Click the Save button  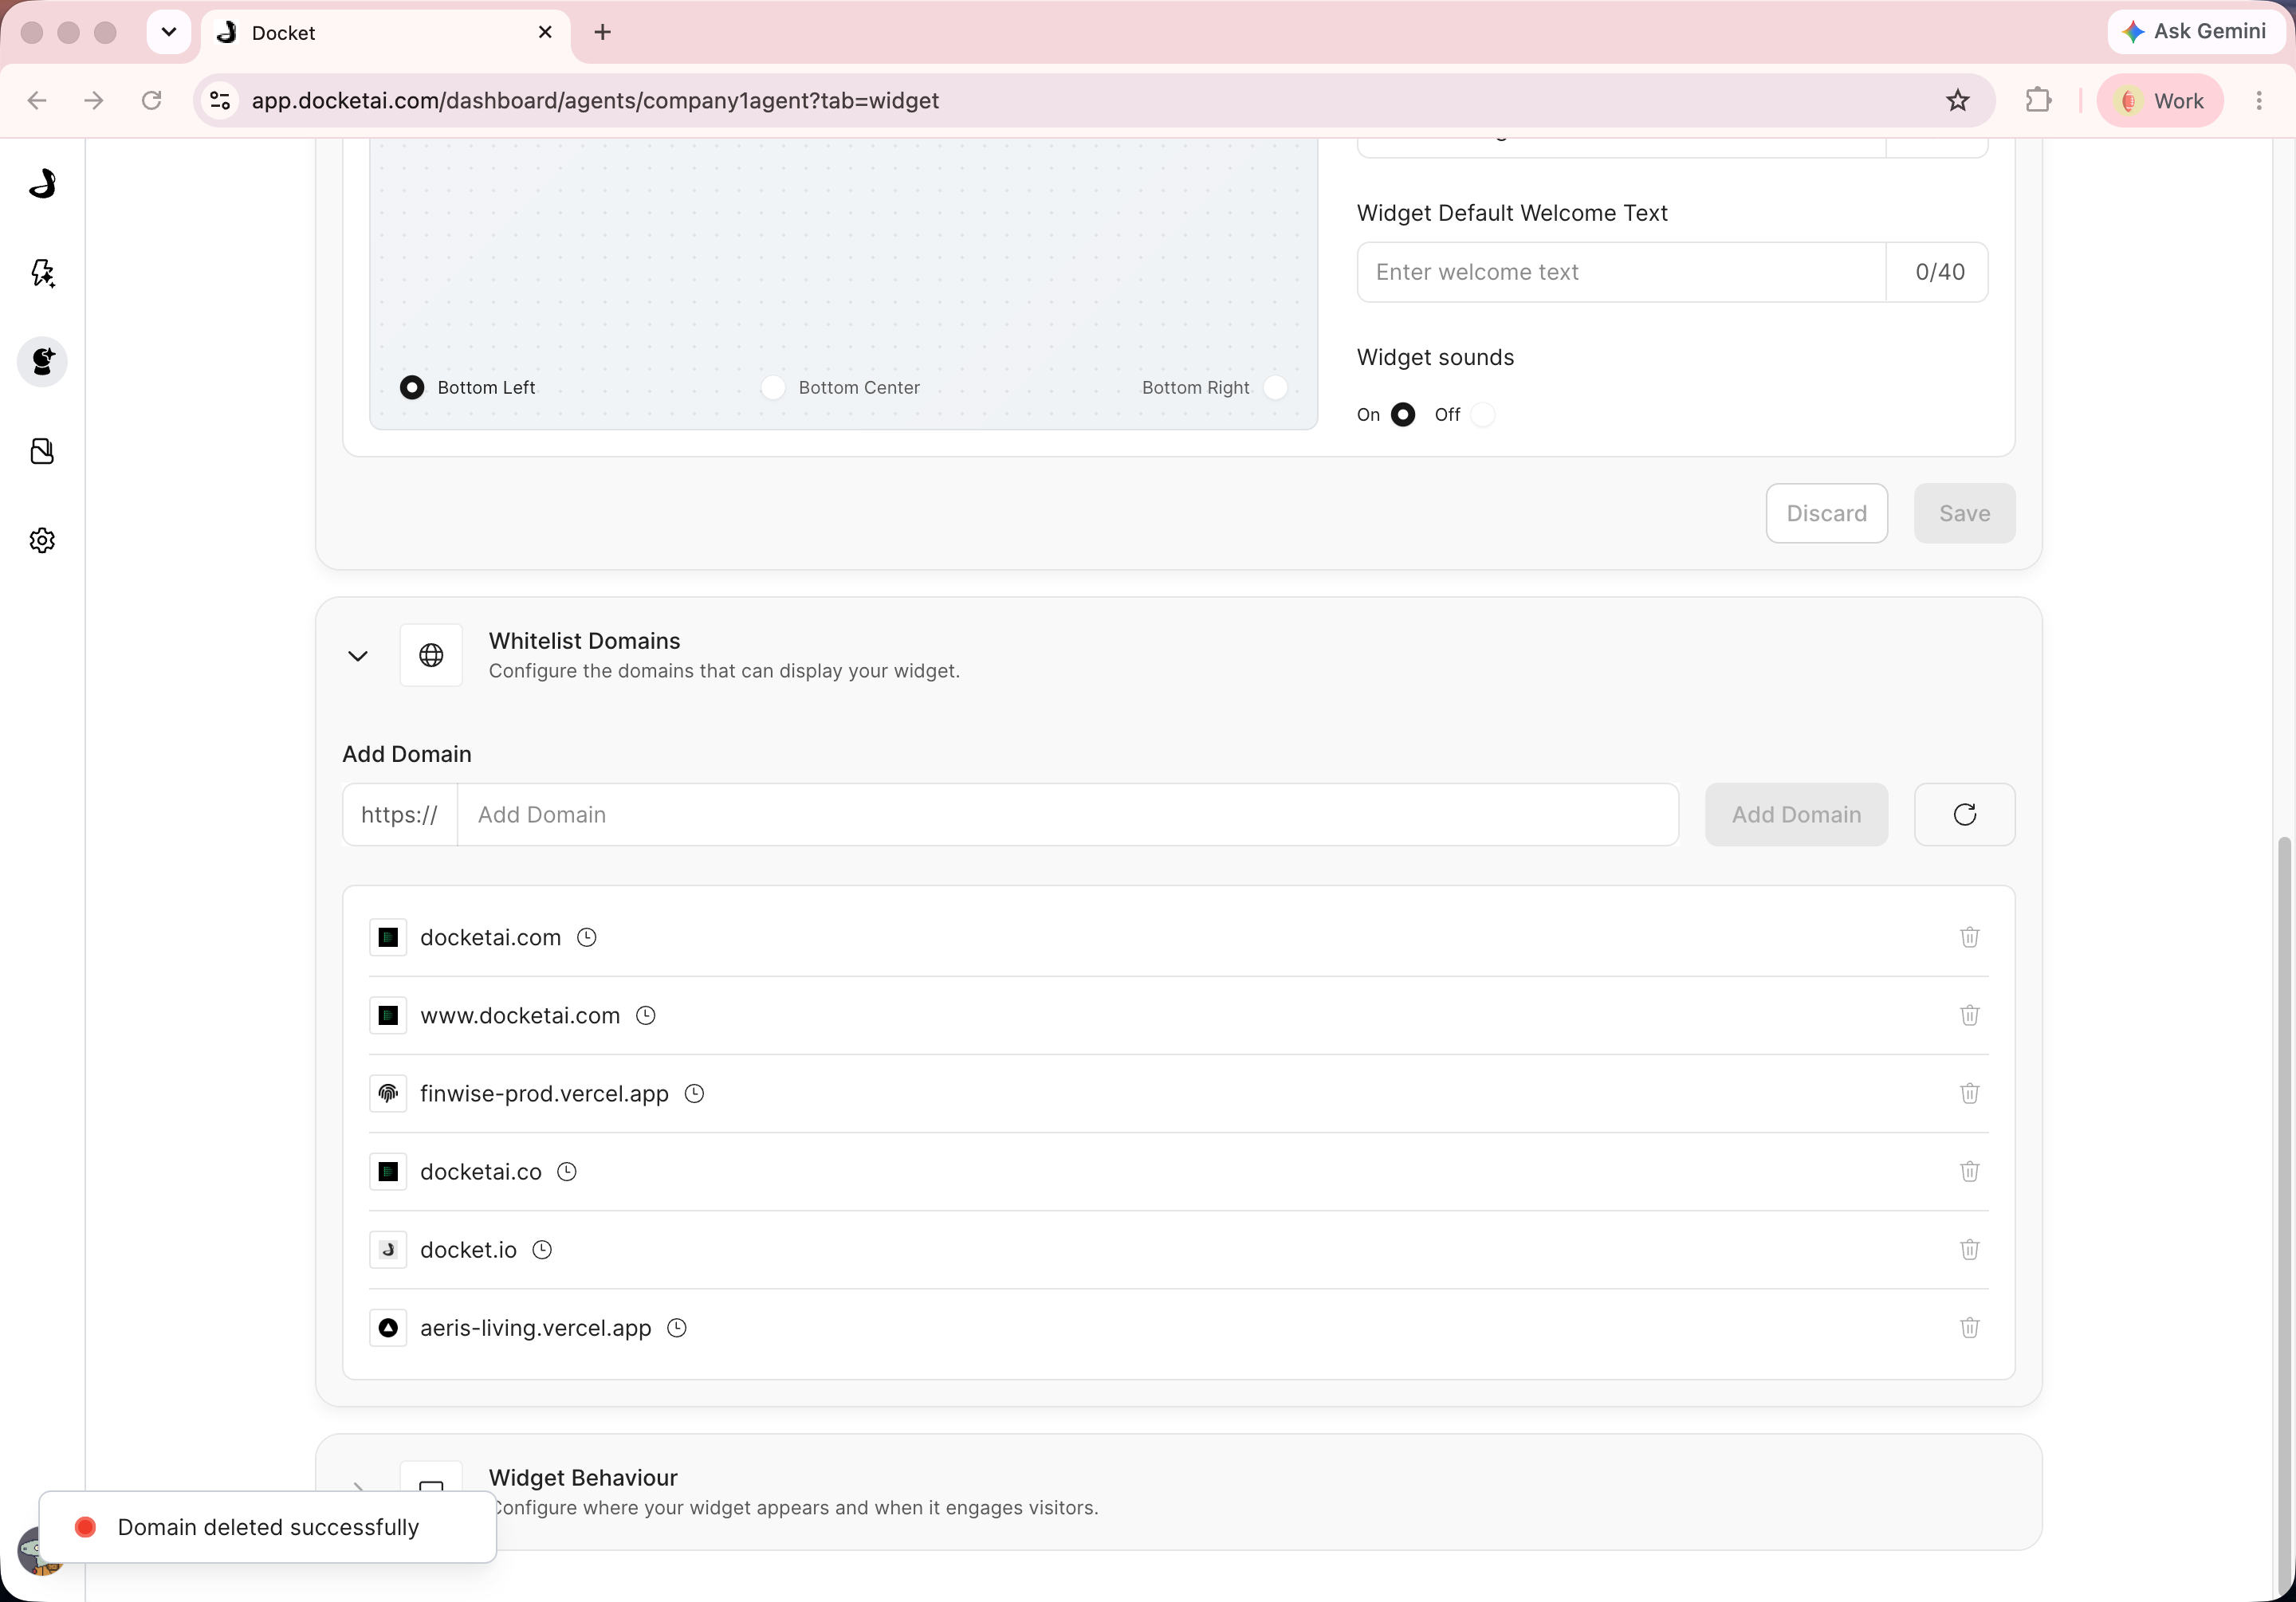(x=1964, y=513)
